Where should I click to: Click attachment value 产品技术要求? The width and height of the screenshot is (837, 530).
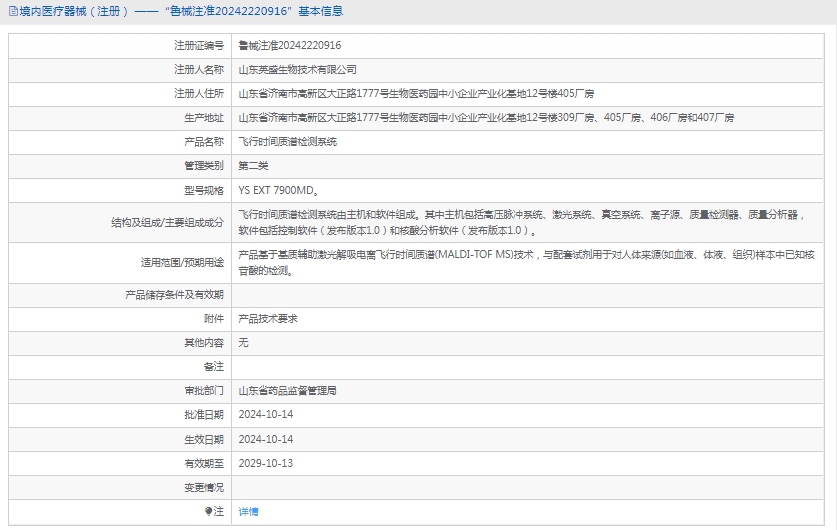(268, 318)
